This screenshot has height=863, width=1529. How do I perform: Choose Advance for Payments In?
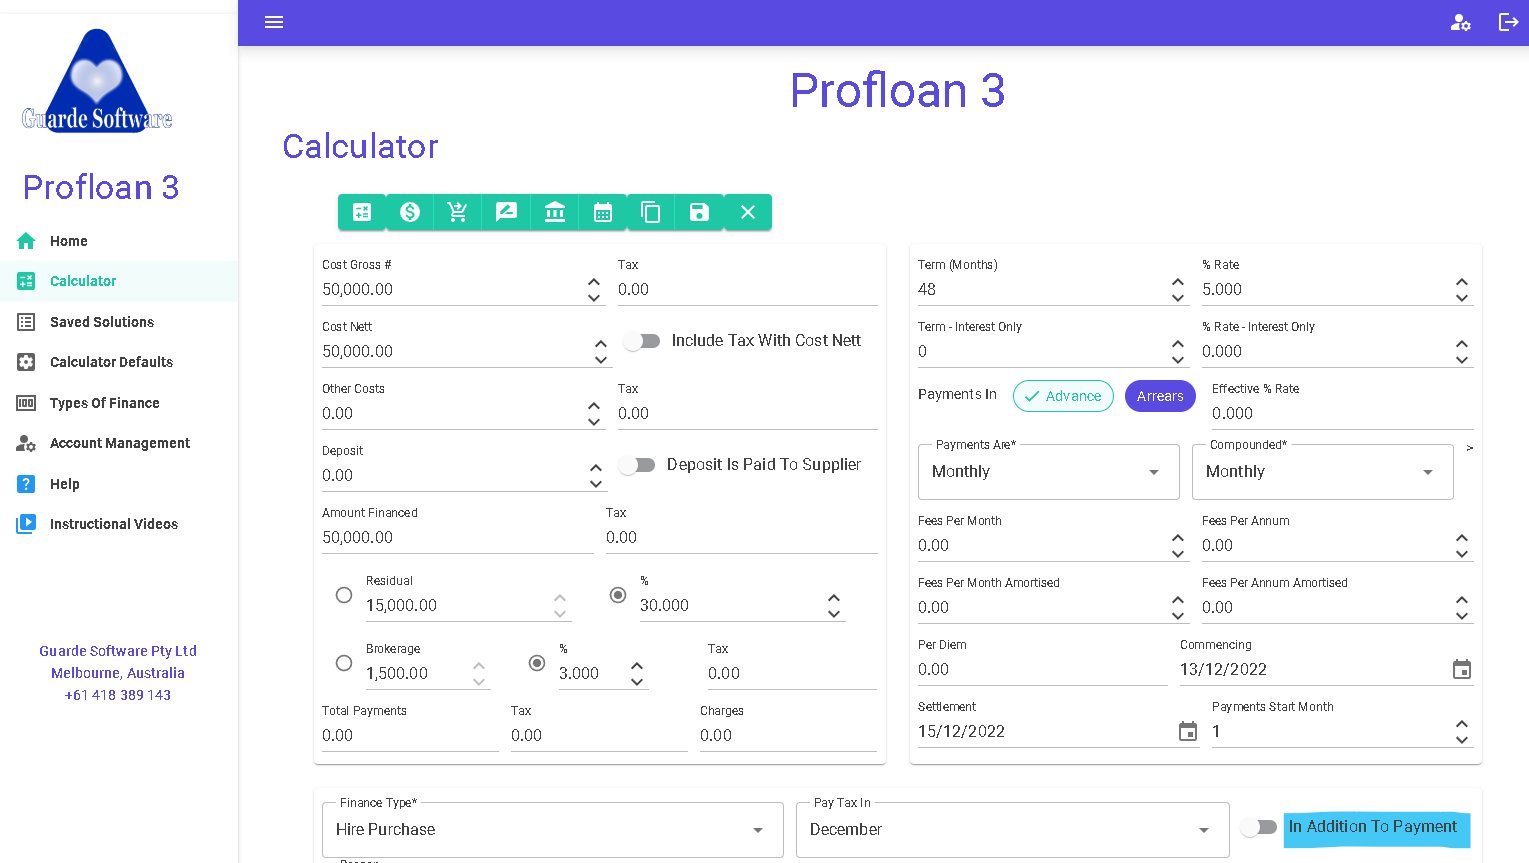[x=1063, y=396]
